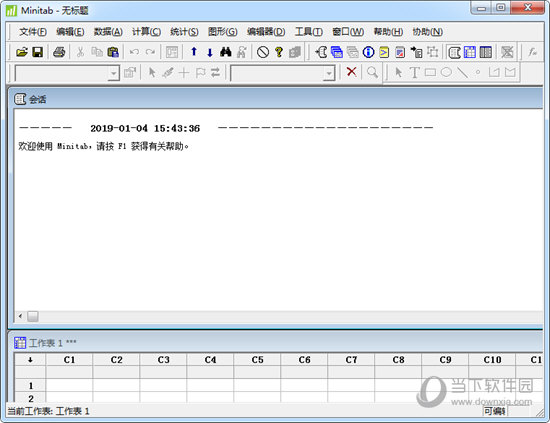Select the Marker dot drawing tool
550x423 pixels.
tap(478, 72)
